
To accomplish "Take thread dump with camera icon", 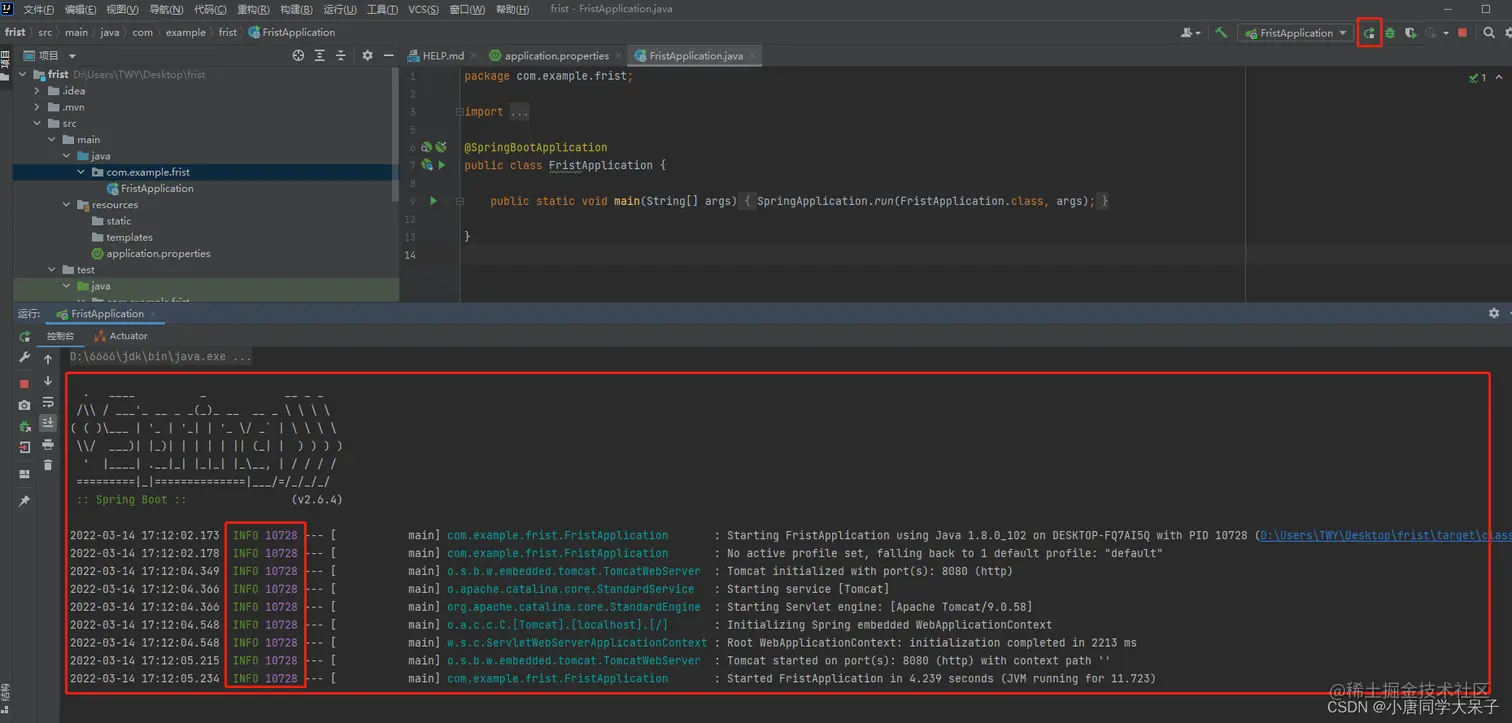I will (x=25, y=405).
